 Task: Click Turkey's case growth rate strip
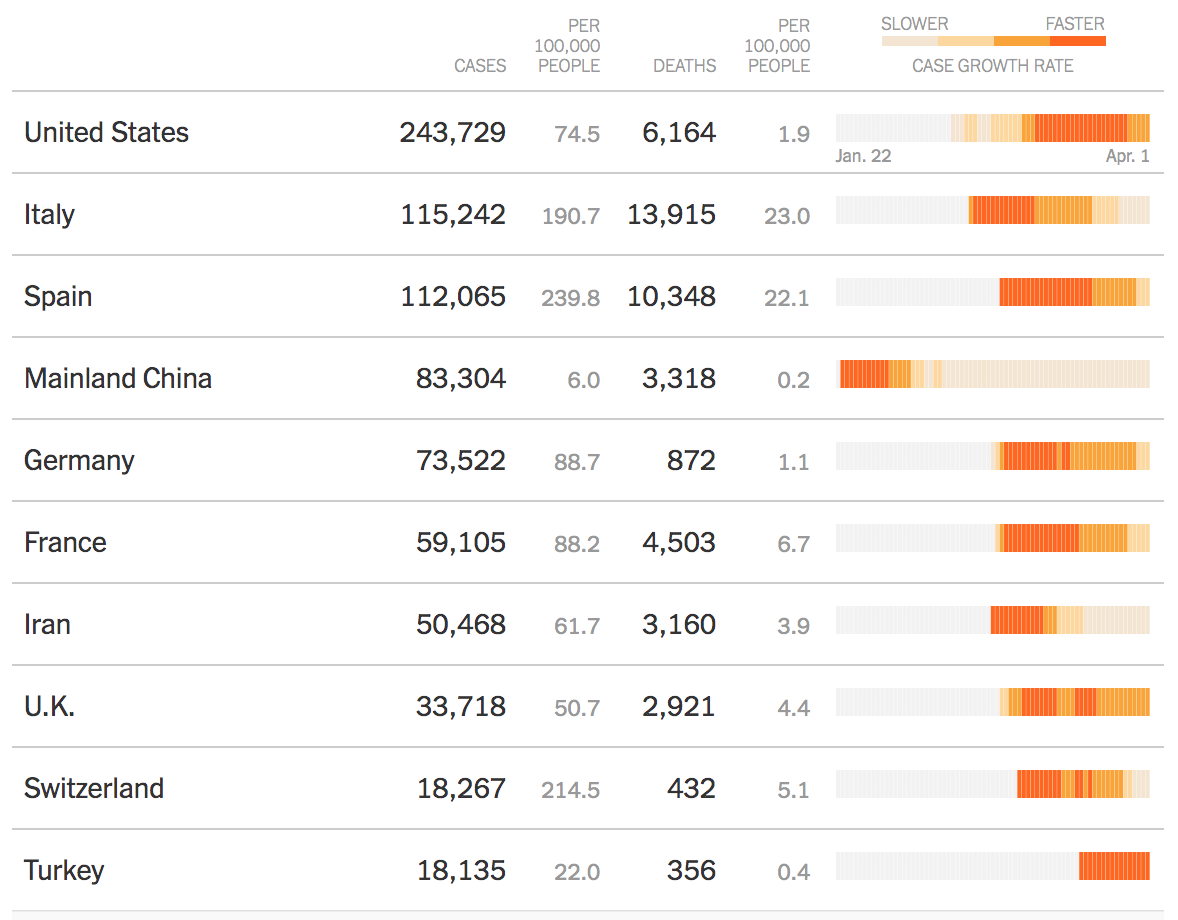[x=992, y=866]
